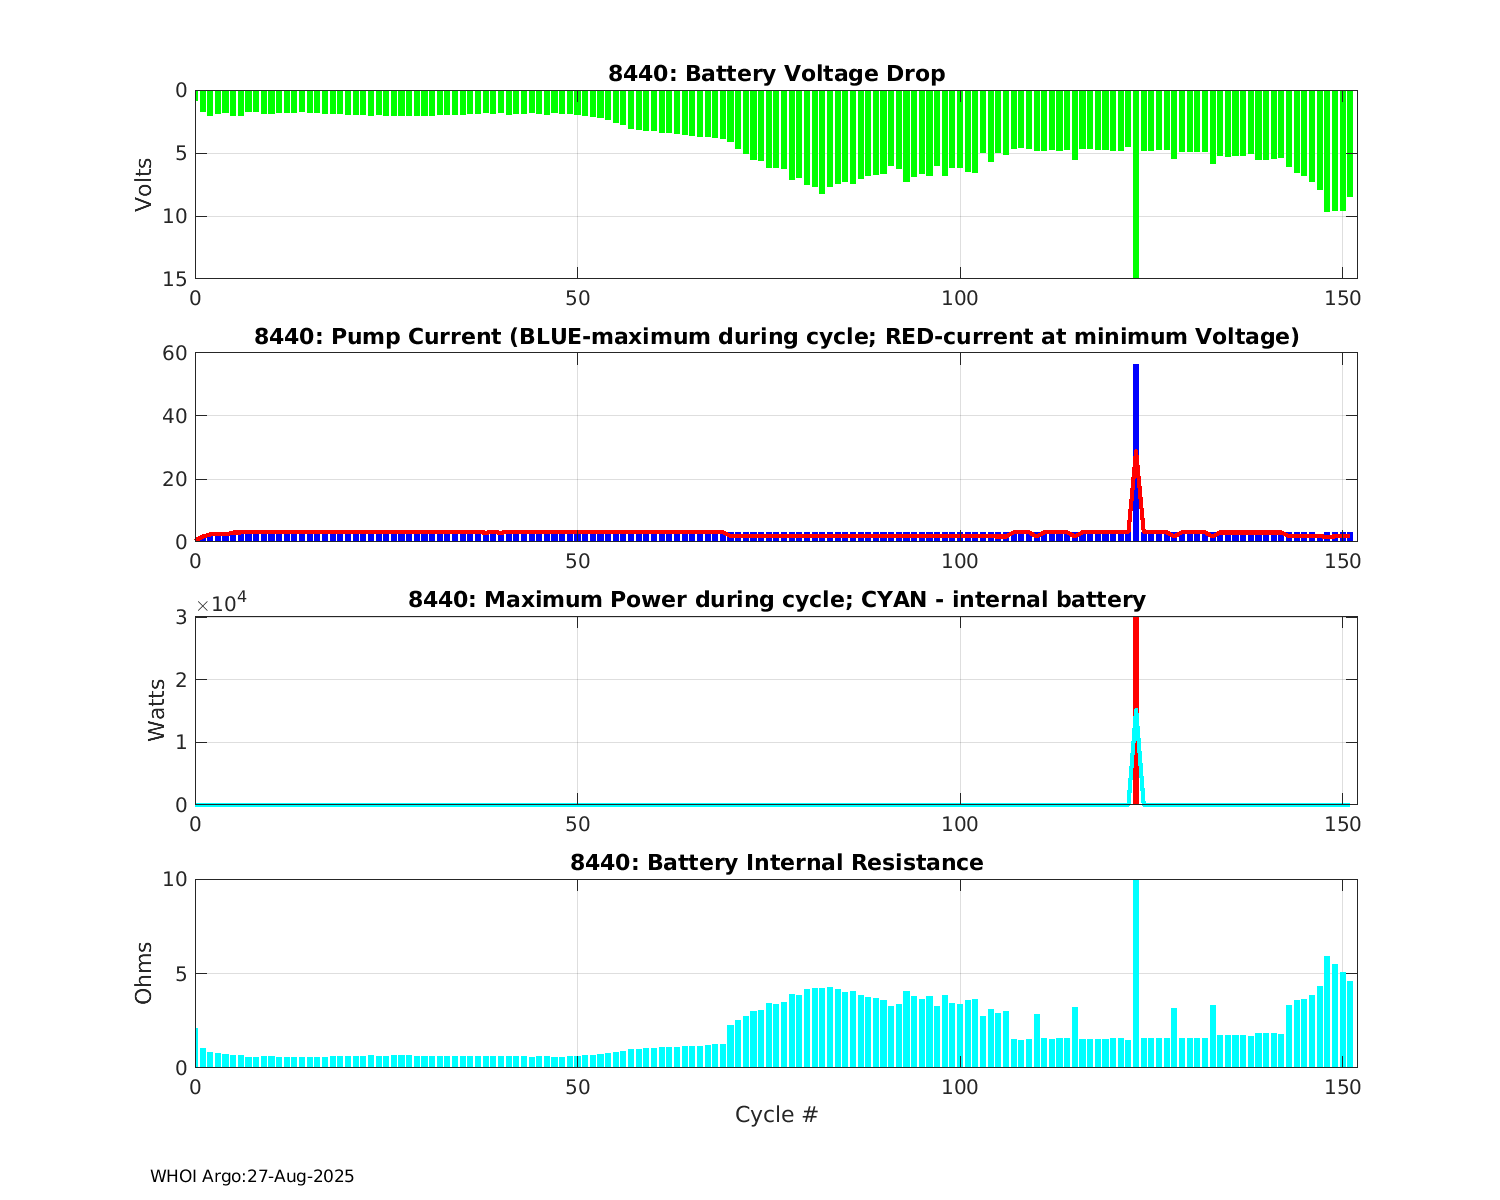Screen dimensions: 1500x1200
Task: Click the "3" tick label on Watts axis
Action: tap(181, 617)
